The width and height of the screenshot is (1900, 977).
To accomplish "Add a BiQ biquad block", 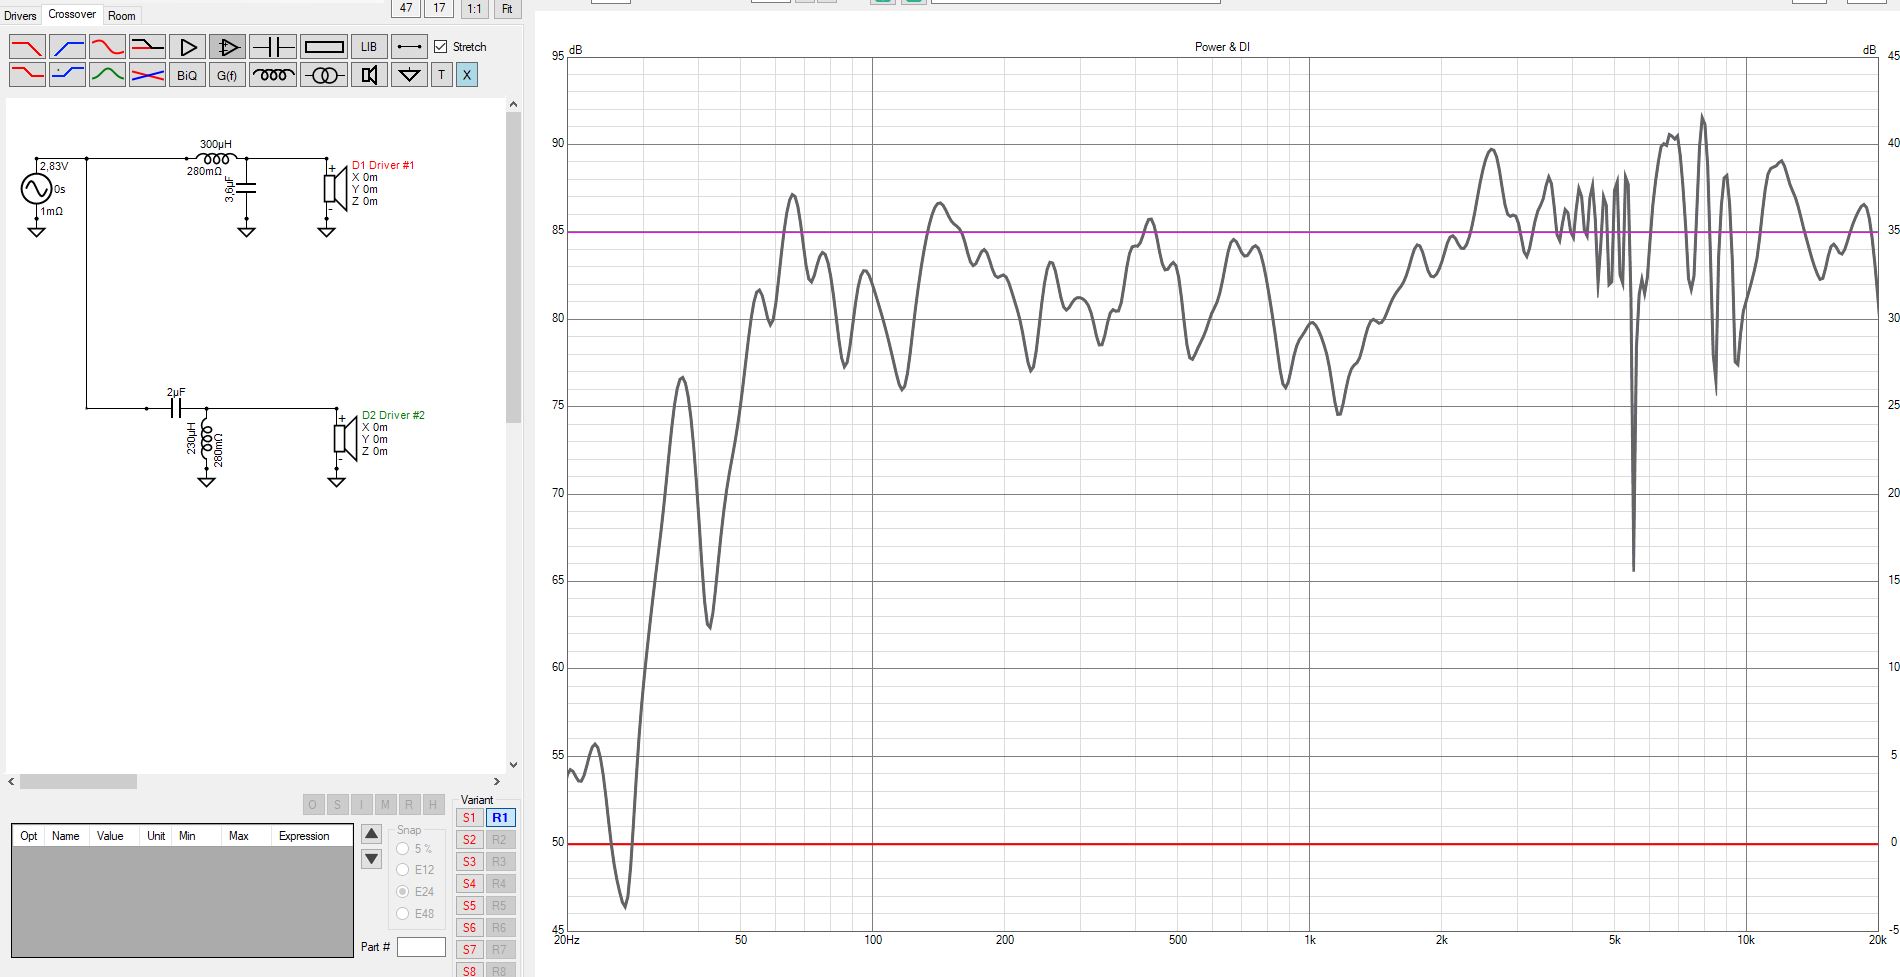I will tap(187, 75).
